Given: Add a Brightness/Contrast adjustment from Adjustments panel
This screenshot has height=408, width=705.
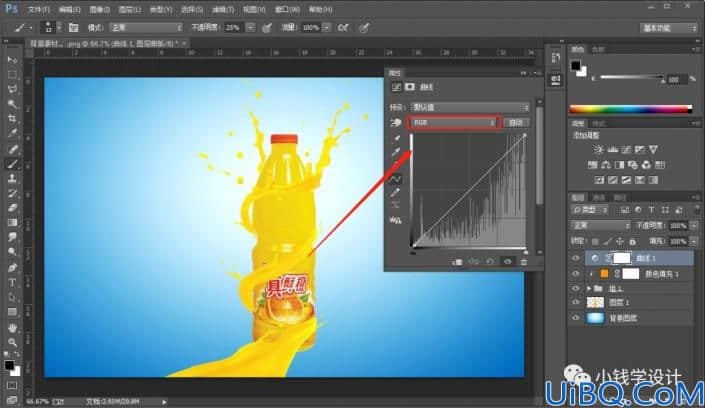Looking at the screenshot, I should (x=598, y=149).
